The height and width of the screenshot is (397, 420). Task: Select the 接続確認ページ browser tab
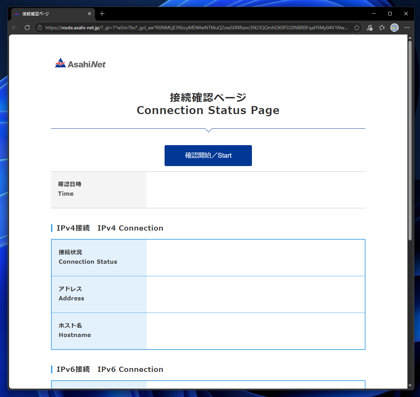(x=53, y=14)
